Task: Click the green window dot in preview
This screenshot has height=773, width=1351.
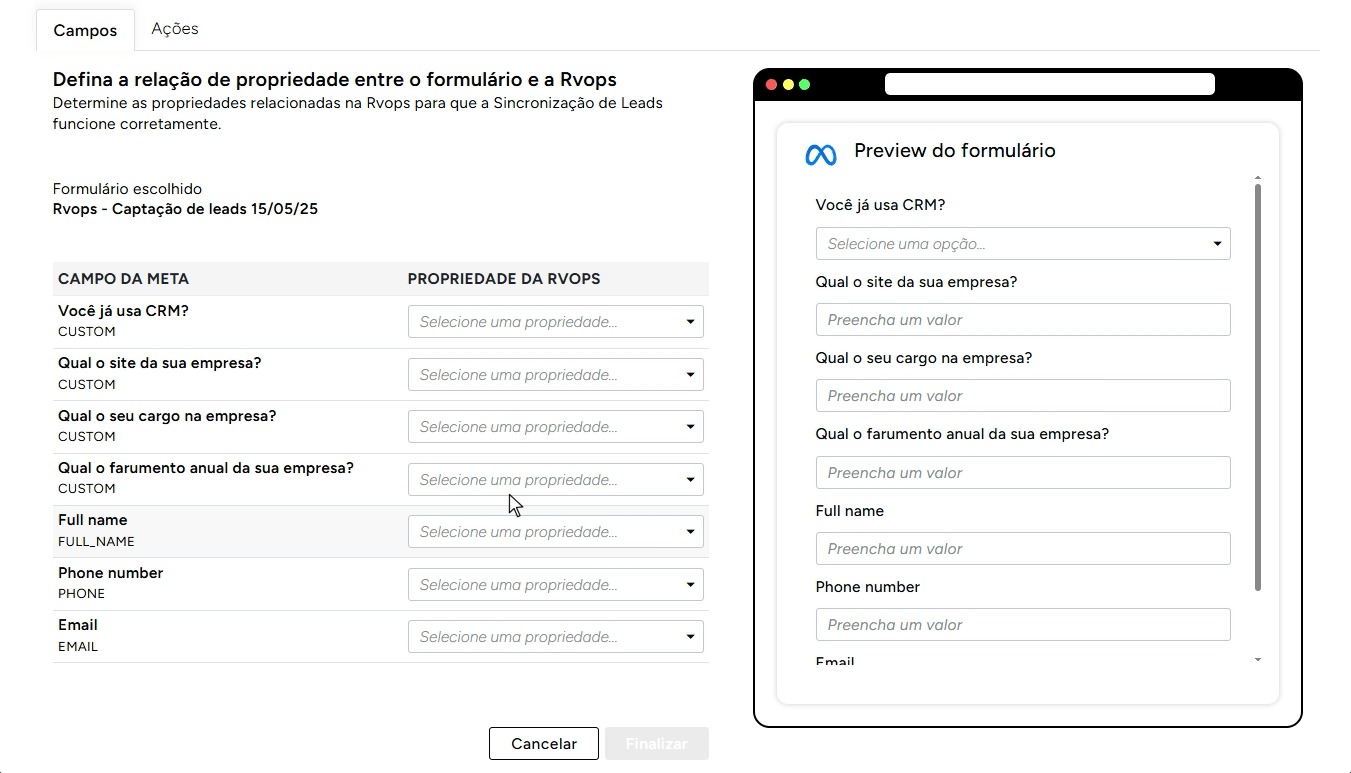Action: click(804, 84)
